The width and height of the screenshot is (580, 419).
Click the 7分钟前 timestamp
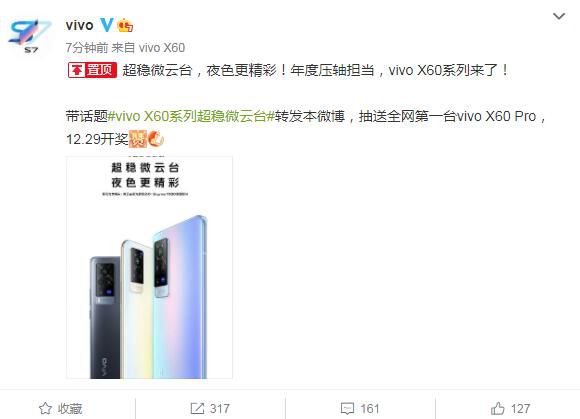pyautogui.click(x=87, y=48)
